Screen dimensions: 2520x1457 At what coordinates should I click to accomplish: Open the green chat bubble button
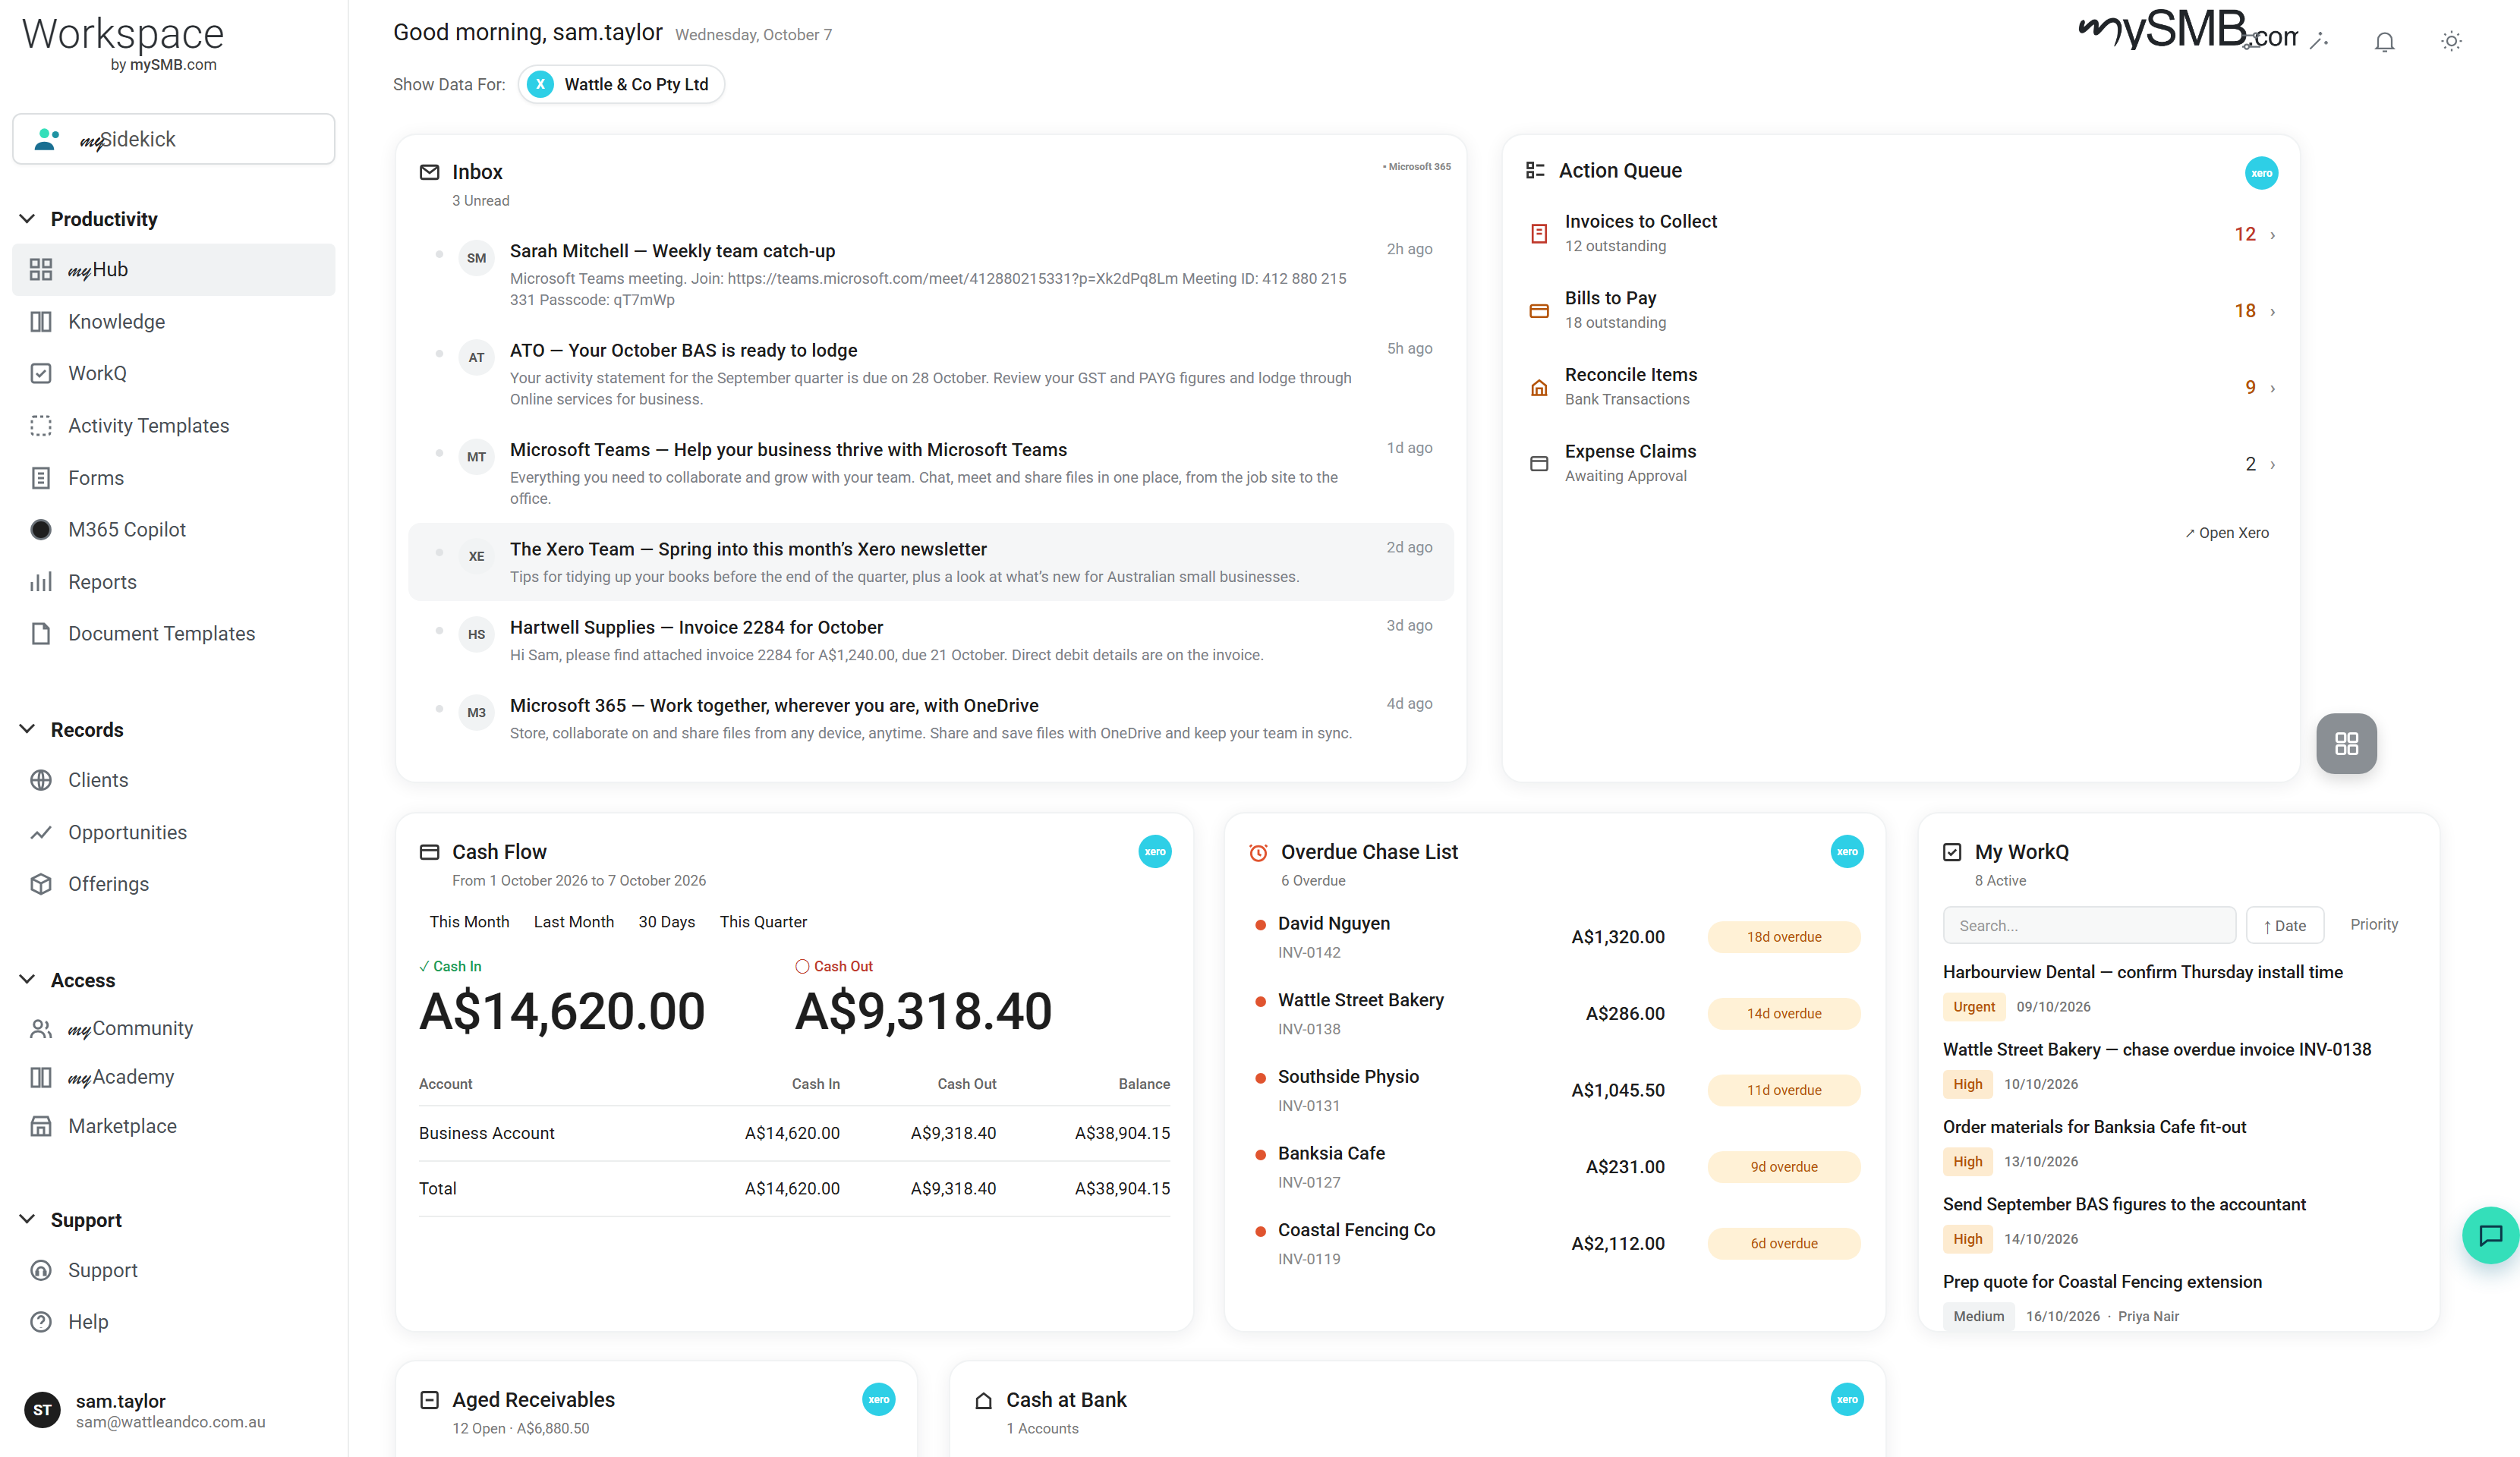(2490, 1235)
